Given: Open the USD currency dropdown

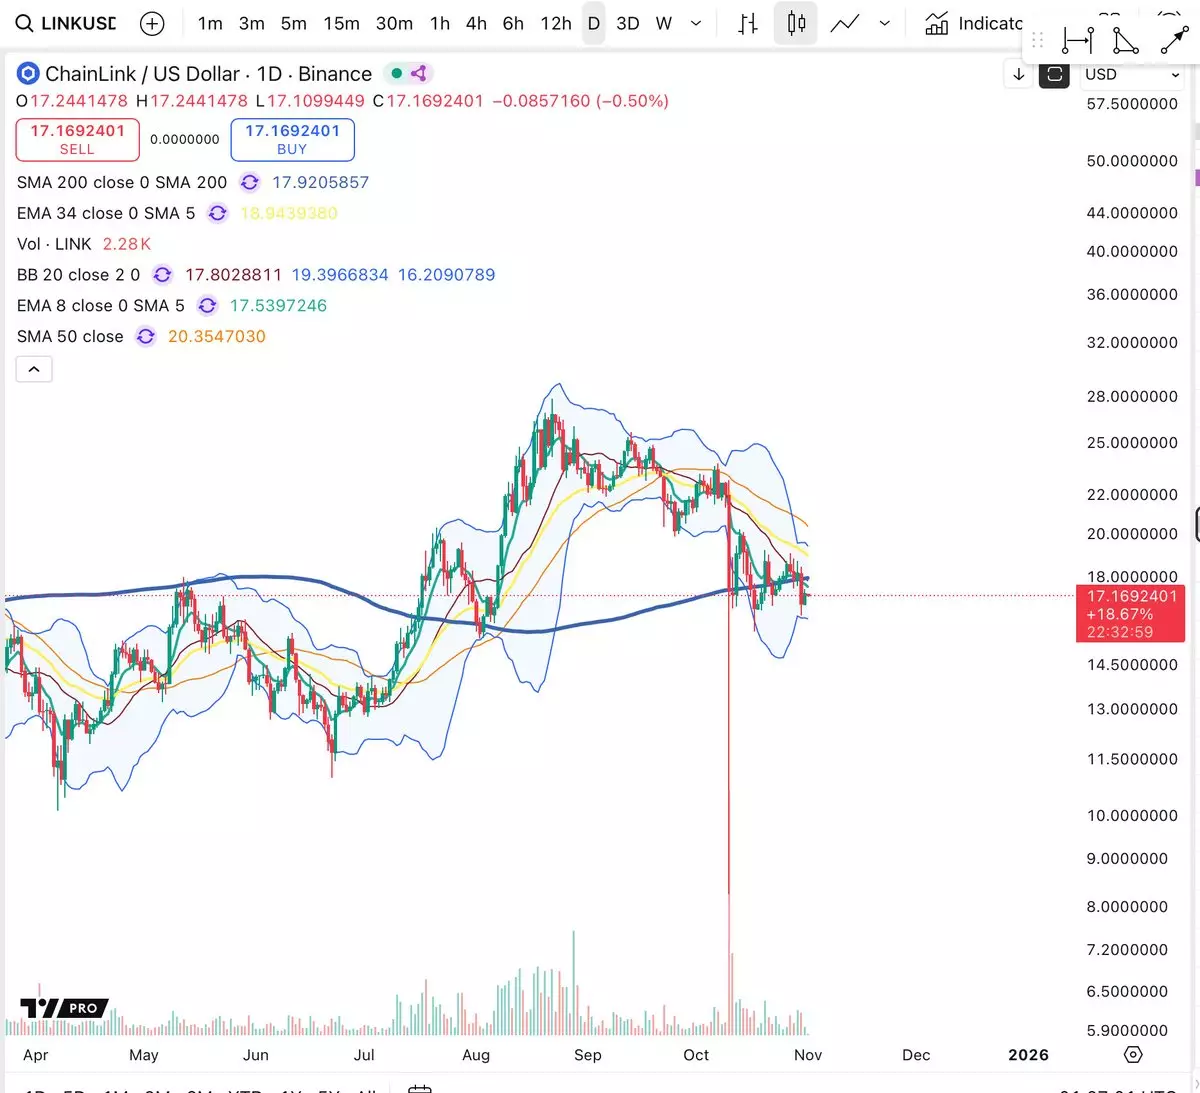Looking at the screenshot, I should coord(1132,75).
